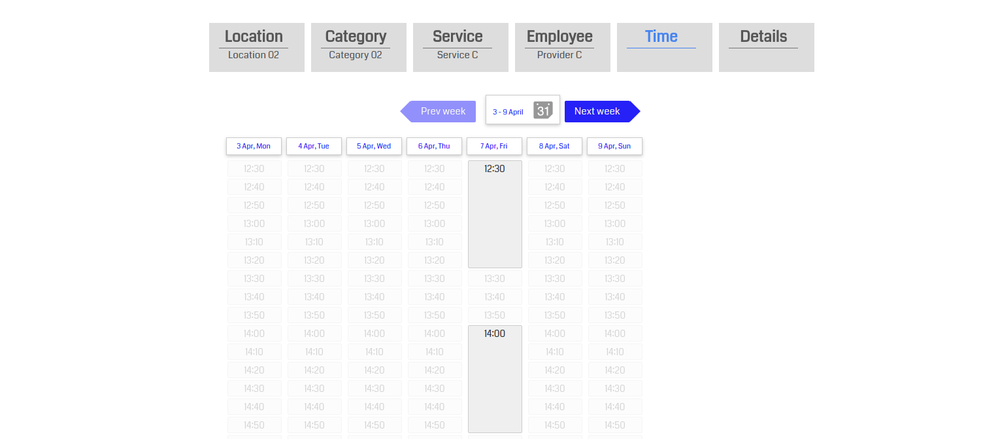Open the Category step tab
Image resolution: width=1000 pixels, height=439 pixels.
tap(358, 47)
